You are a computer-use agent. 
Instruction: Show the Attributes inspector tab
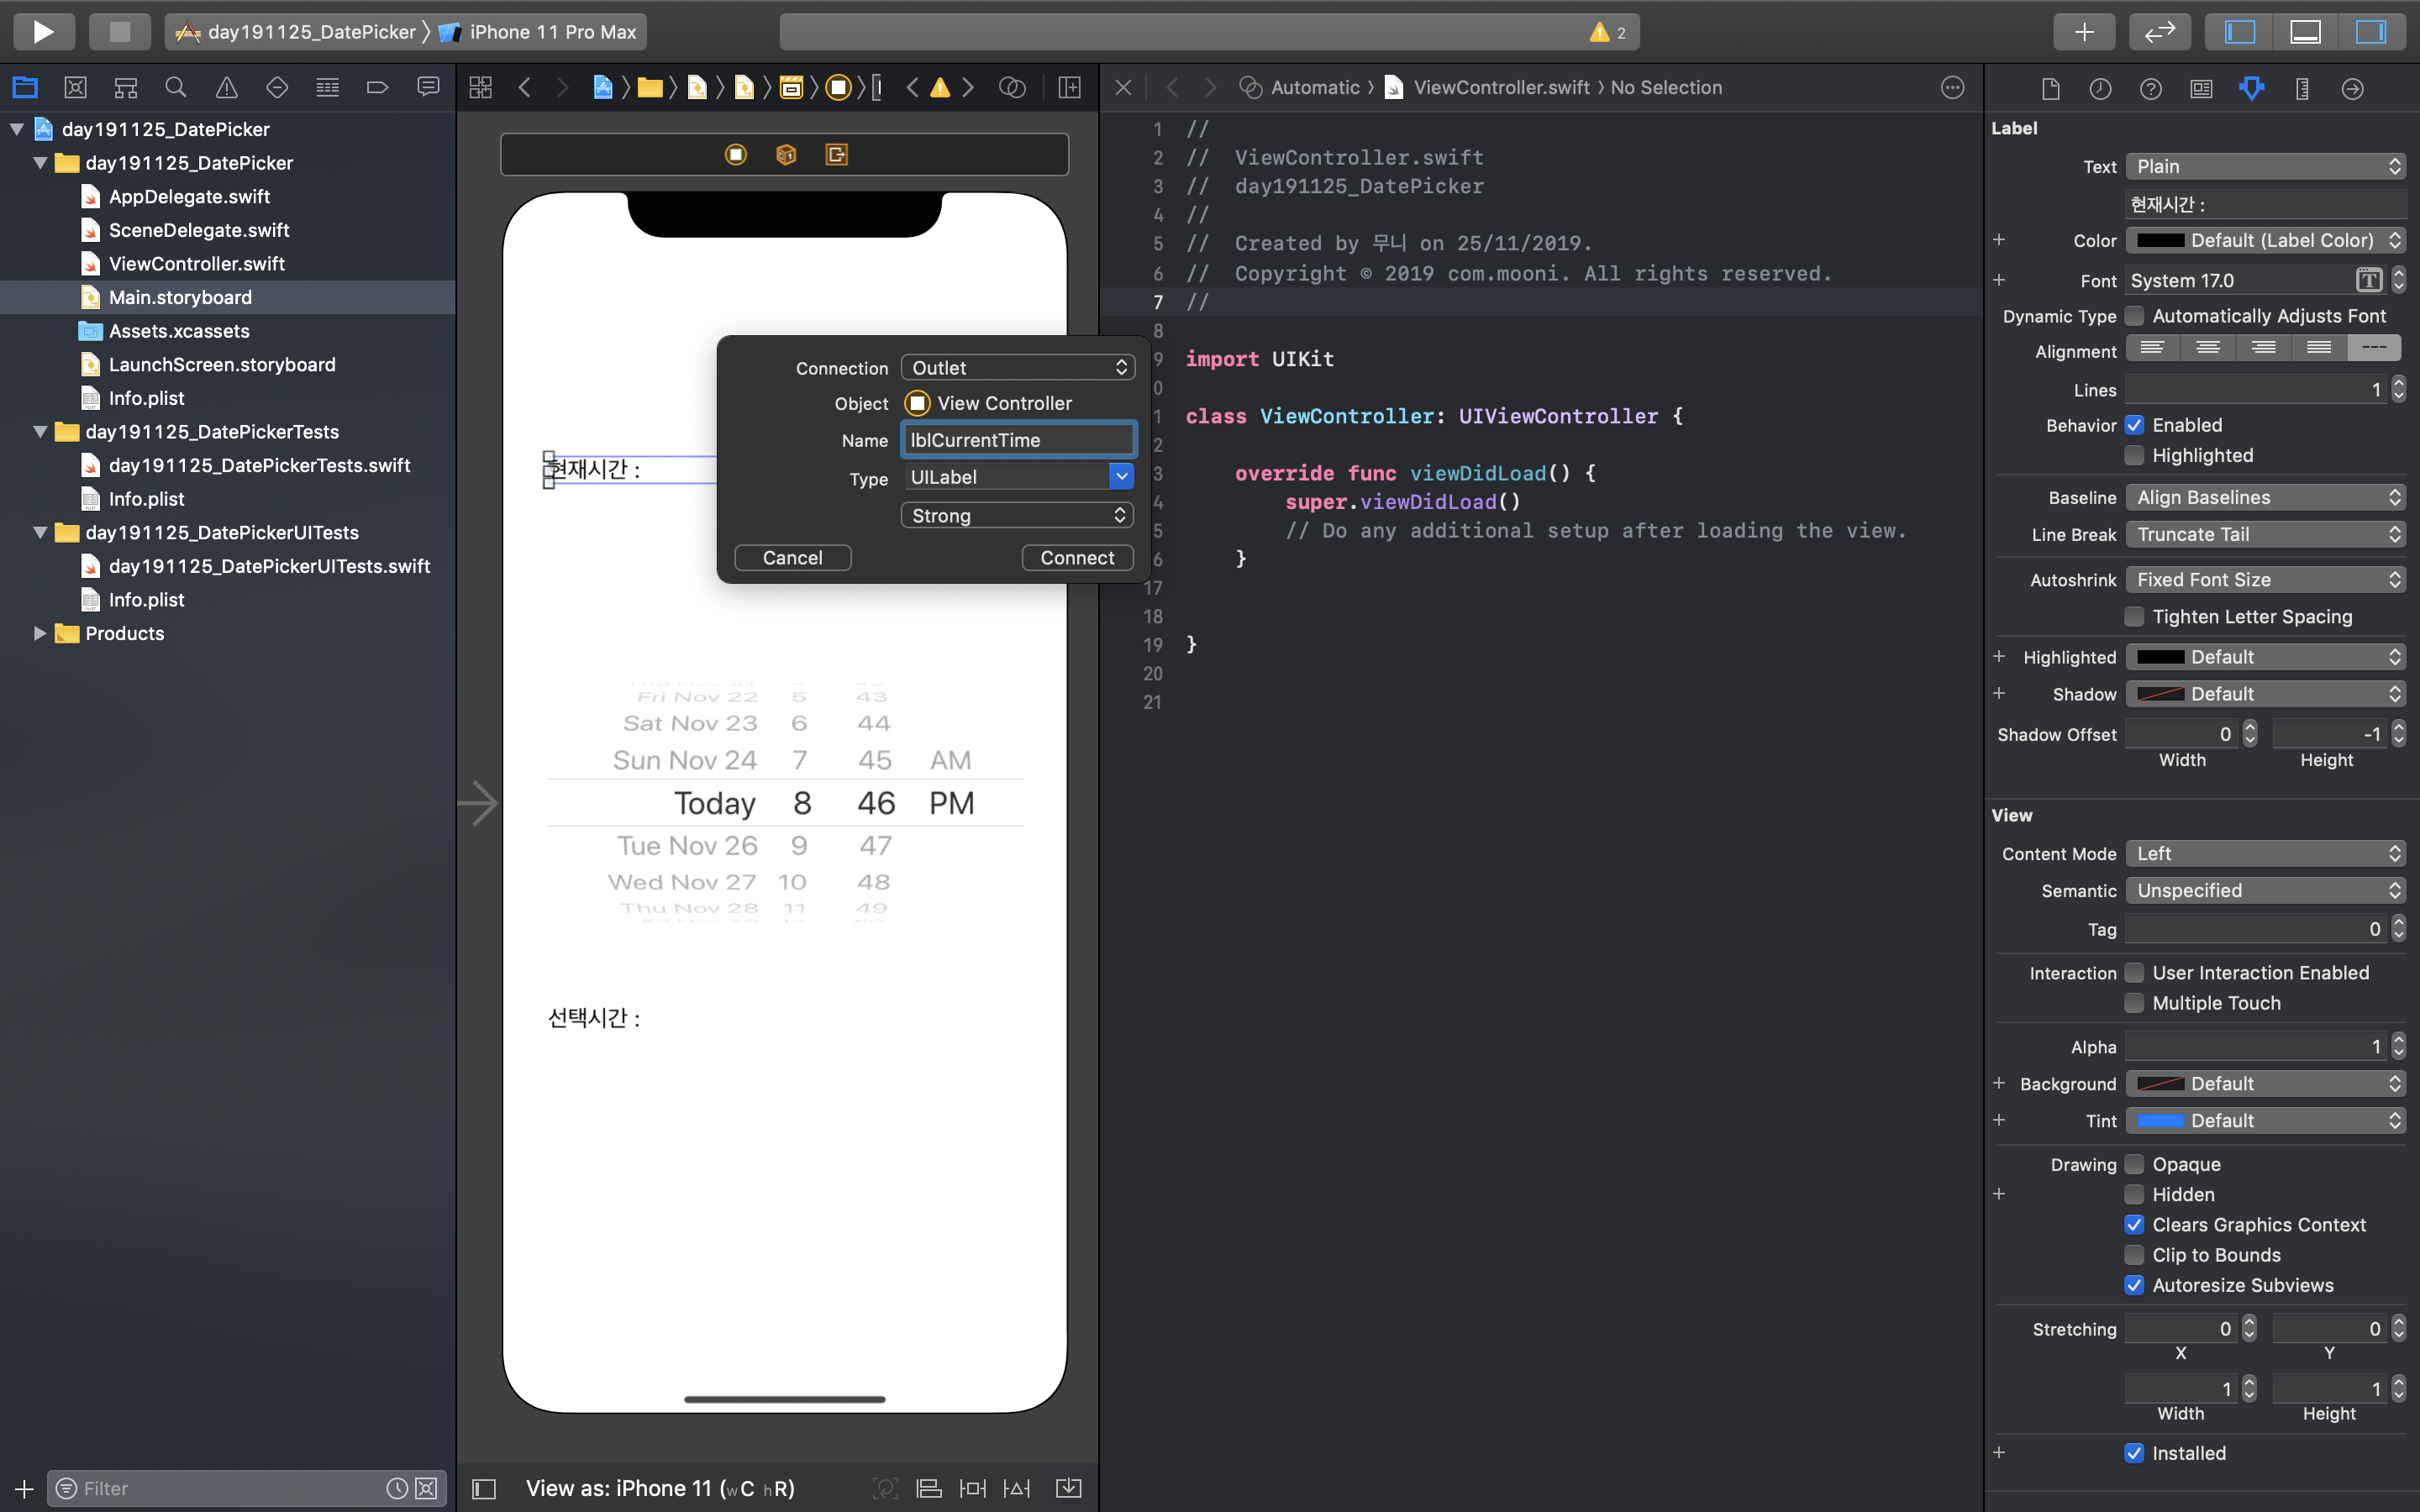point(2251,88)
